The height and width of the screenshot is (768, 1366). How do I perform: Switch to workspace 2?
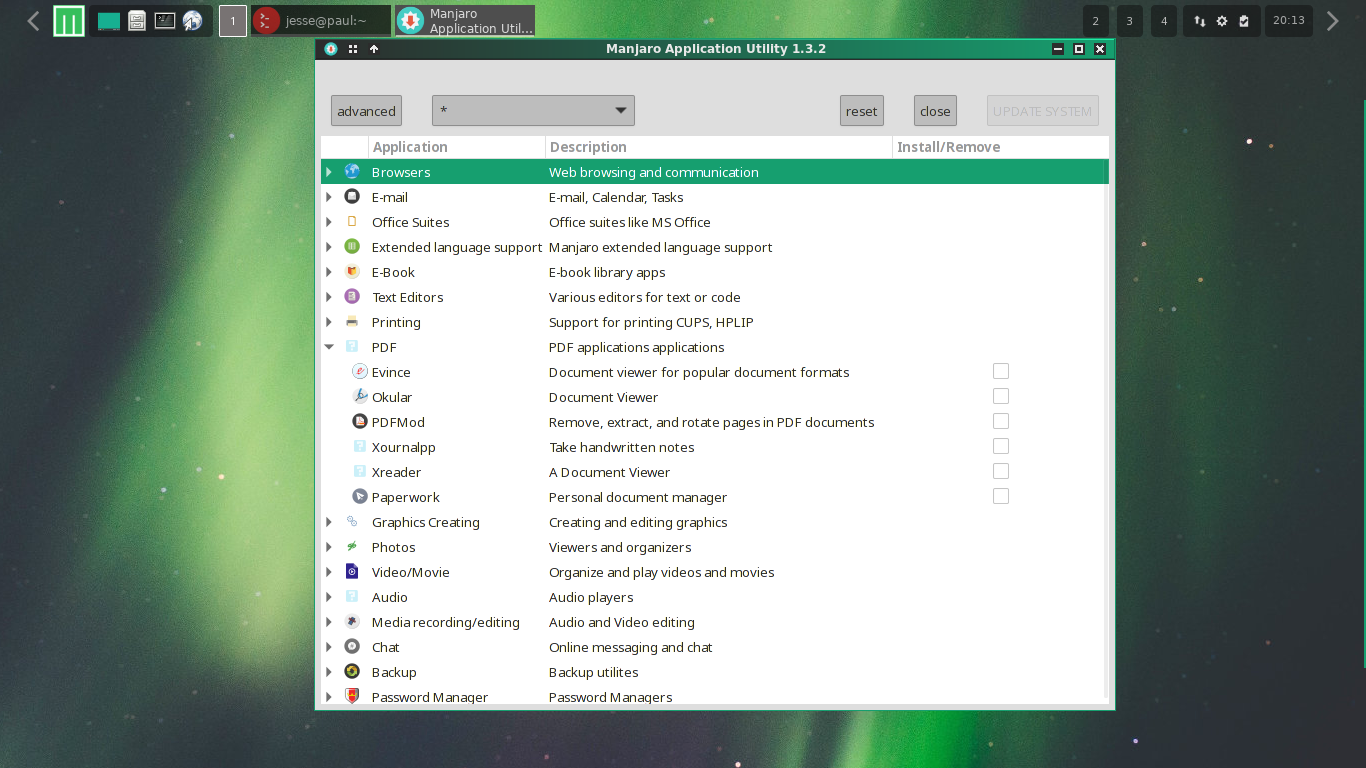[x=1096, y=21]
